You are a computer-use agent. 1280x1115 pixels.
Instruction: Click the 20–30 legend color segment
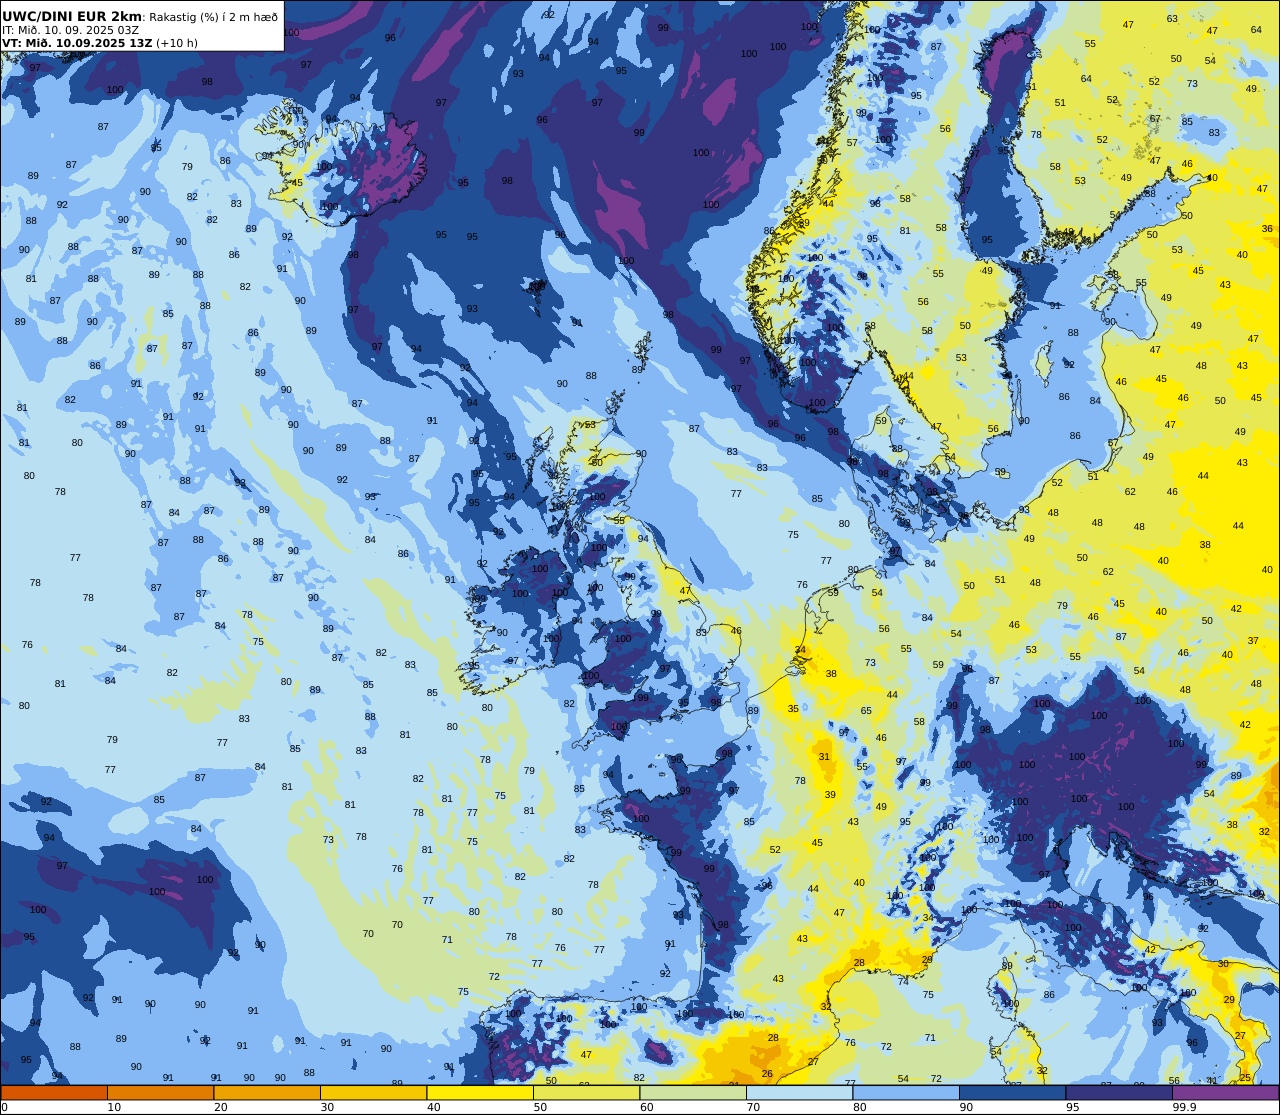click(267, 1092)
